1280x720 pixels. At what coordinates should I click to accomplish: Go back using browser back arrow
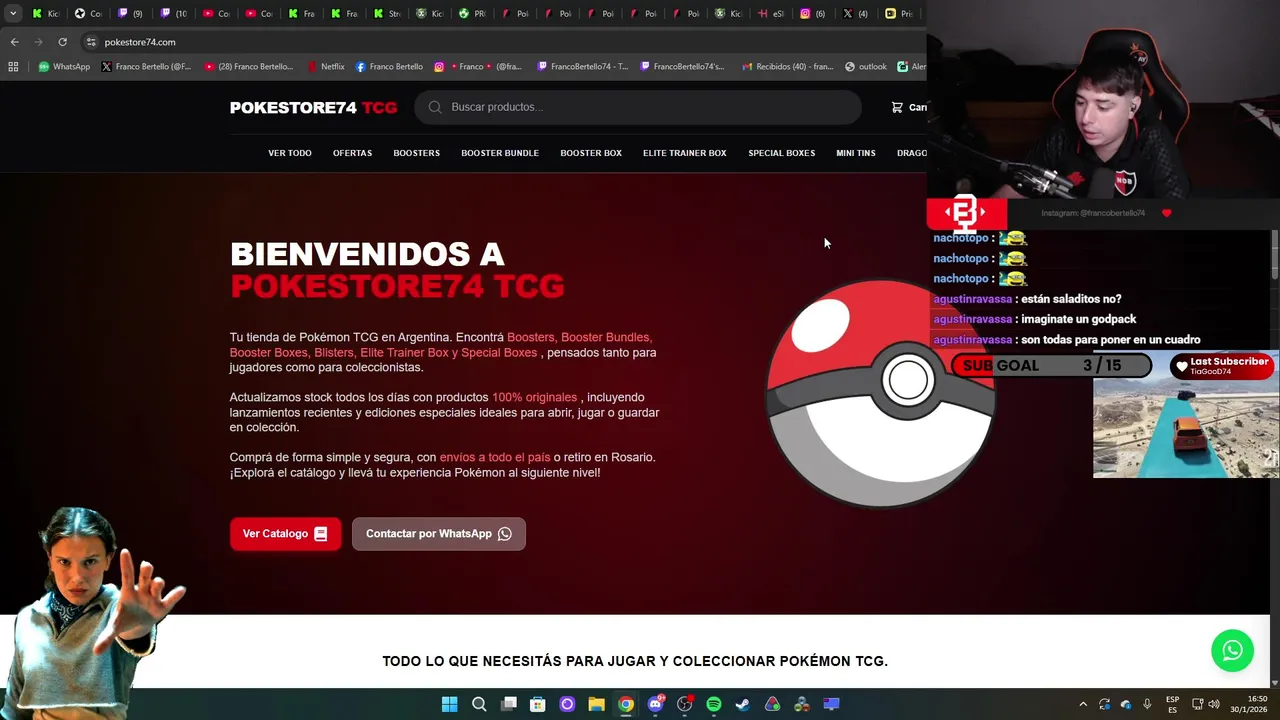click(x=14, y=42)
